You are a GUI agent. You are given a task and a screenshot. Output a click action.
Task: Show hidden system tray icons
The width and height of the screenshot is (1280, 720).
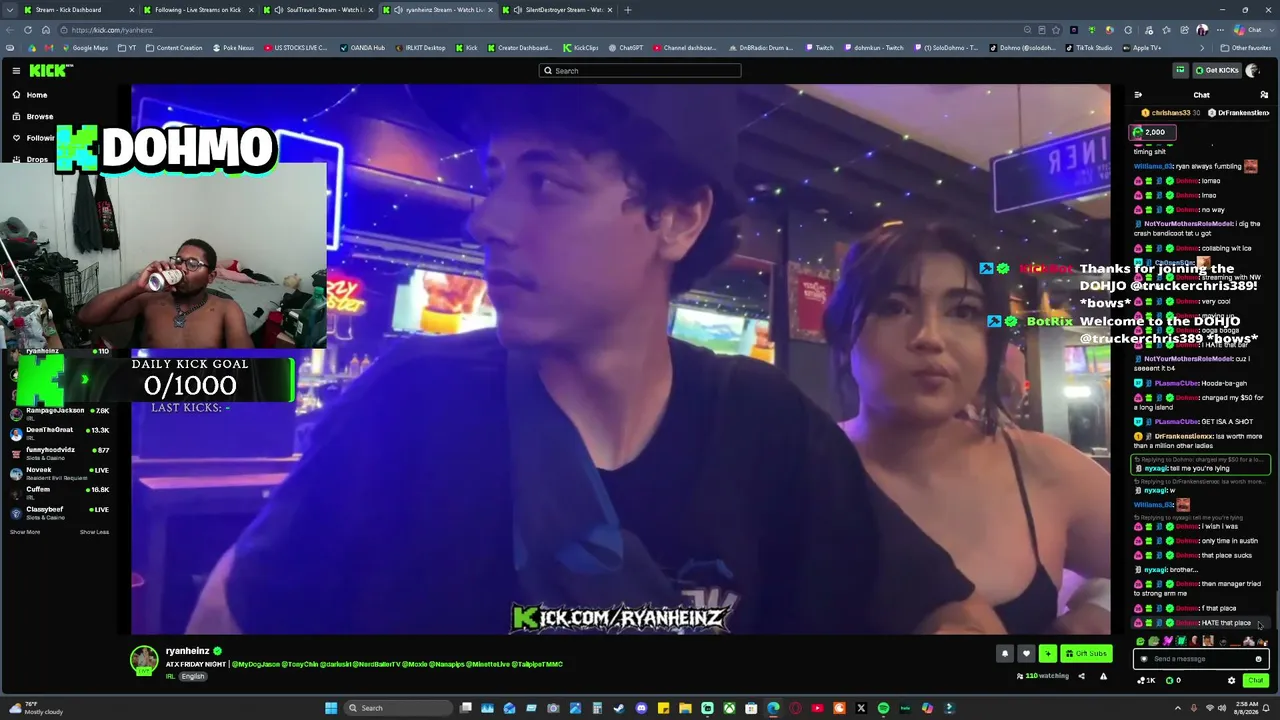1178,708
